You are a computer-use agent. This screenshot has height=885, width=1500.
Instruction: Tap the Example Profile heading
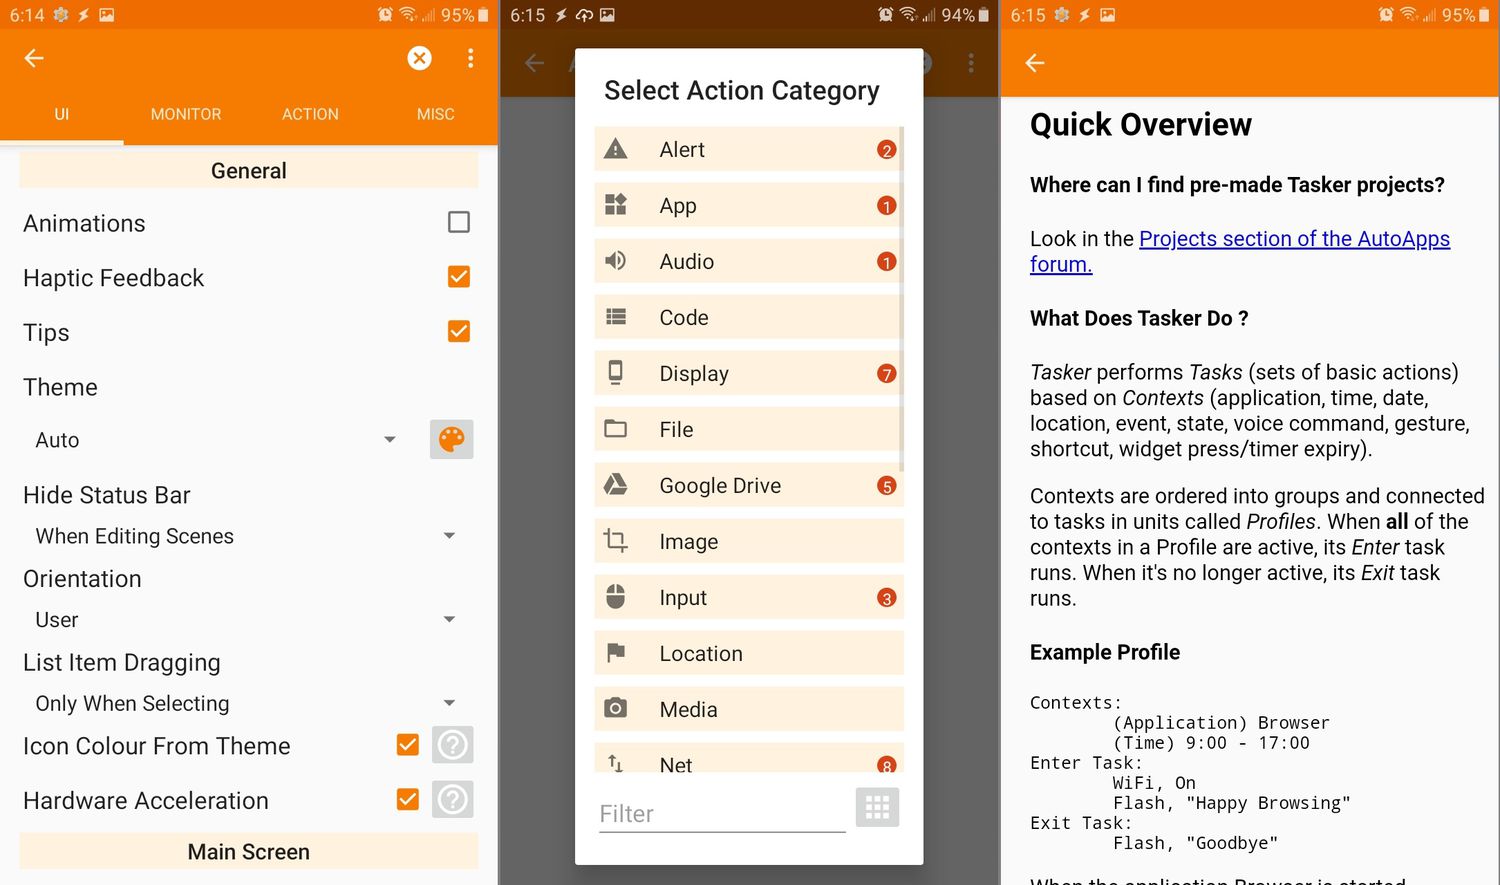coord(1105,652)
